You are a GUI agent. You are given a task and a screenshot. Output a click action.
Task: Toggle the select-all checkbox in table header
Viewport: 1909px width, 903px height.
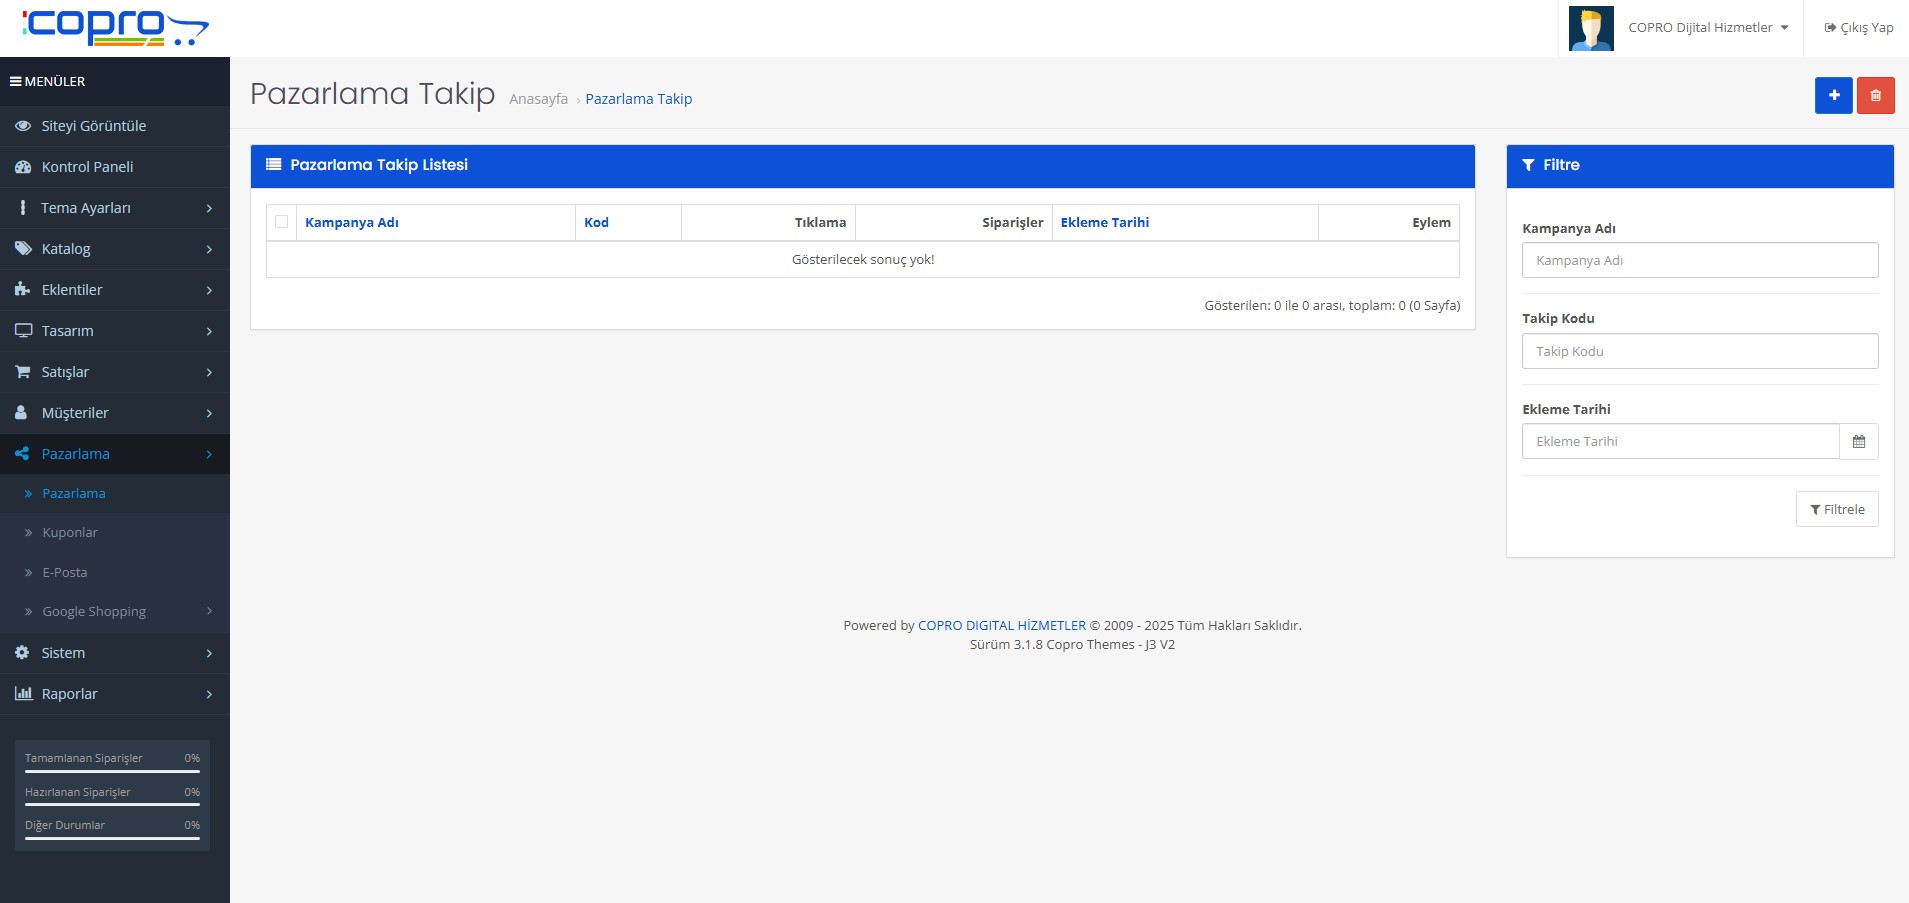point(282,222)
